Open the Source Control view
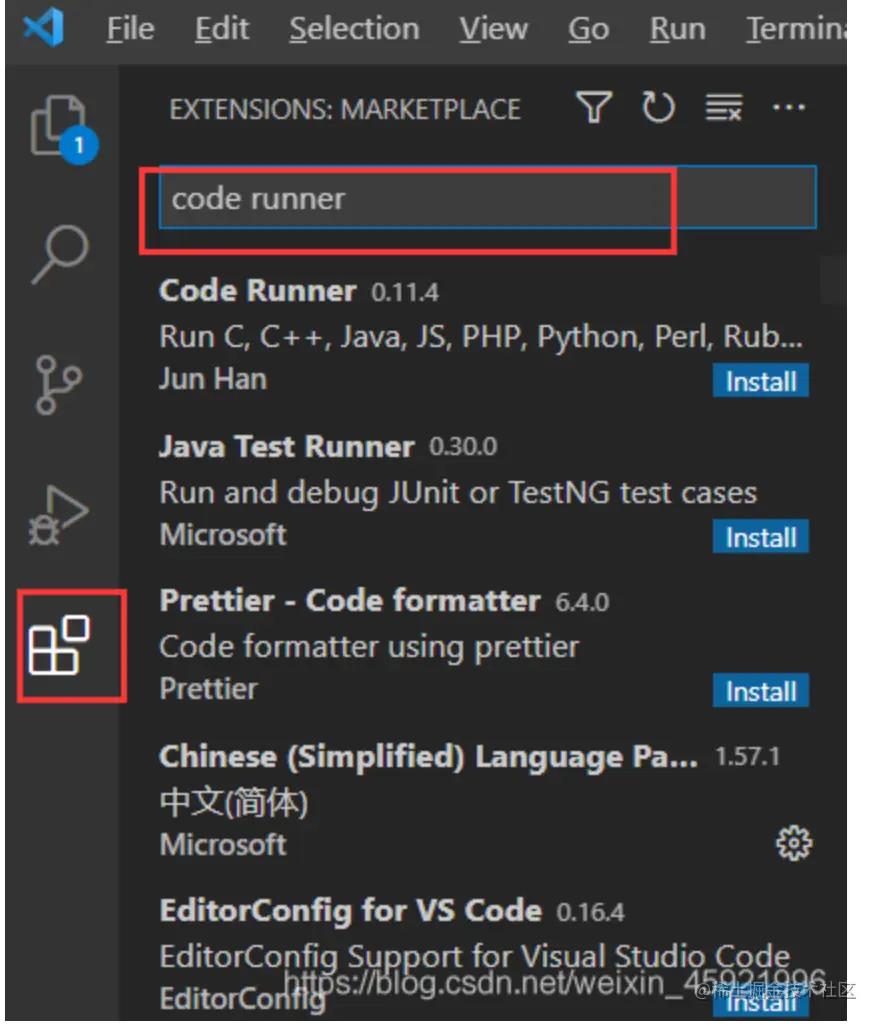Screen dimensions: 884x1029 59,385
